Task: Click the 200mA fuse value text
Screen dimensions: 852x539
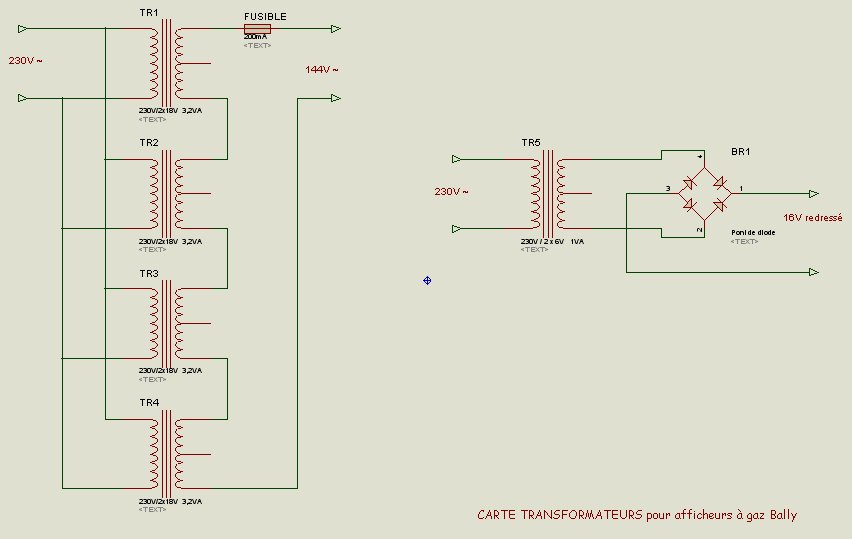Action: (255, 37)
